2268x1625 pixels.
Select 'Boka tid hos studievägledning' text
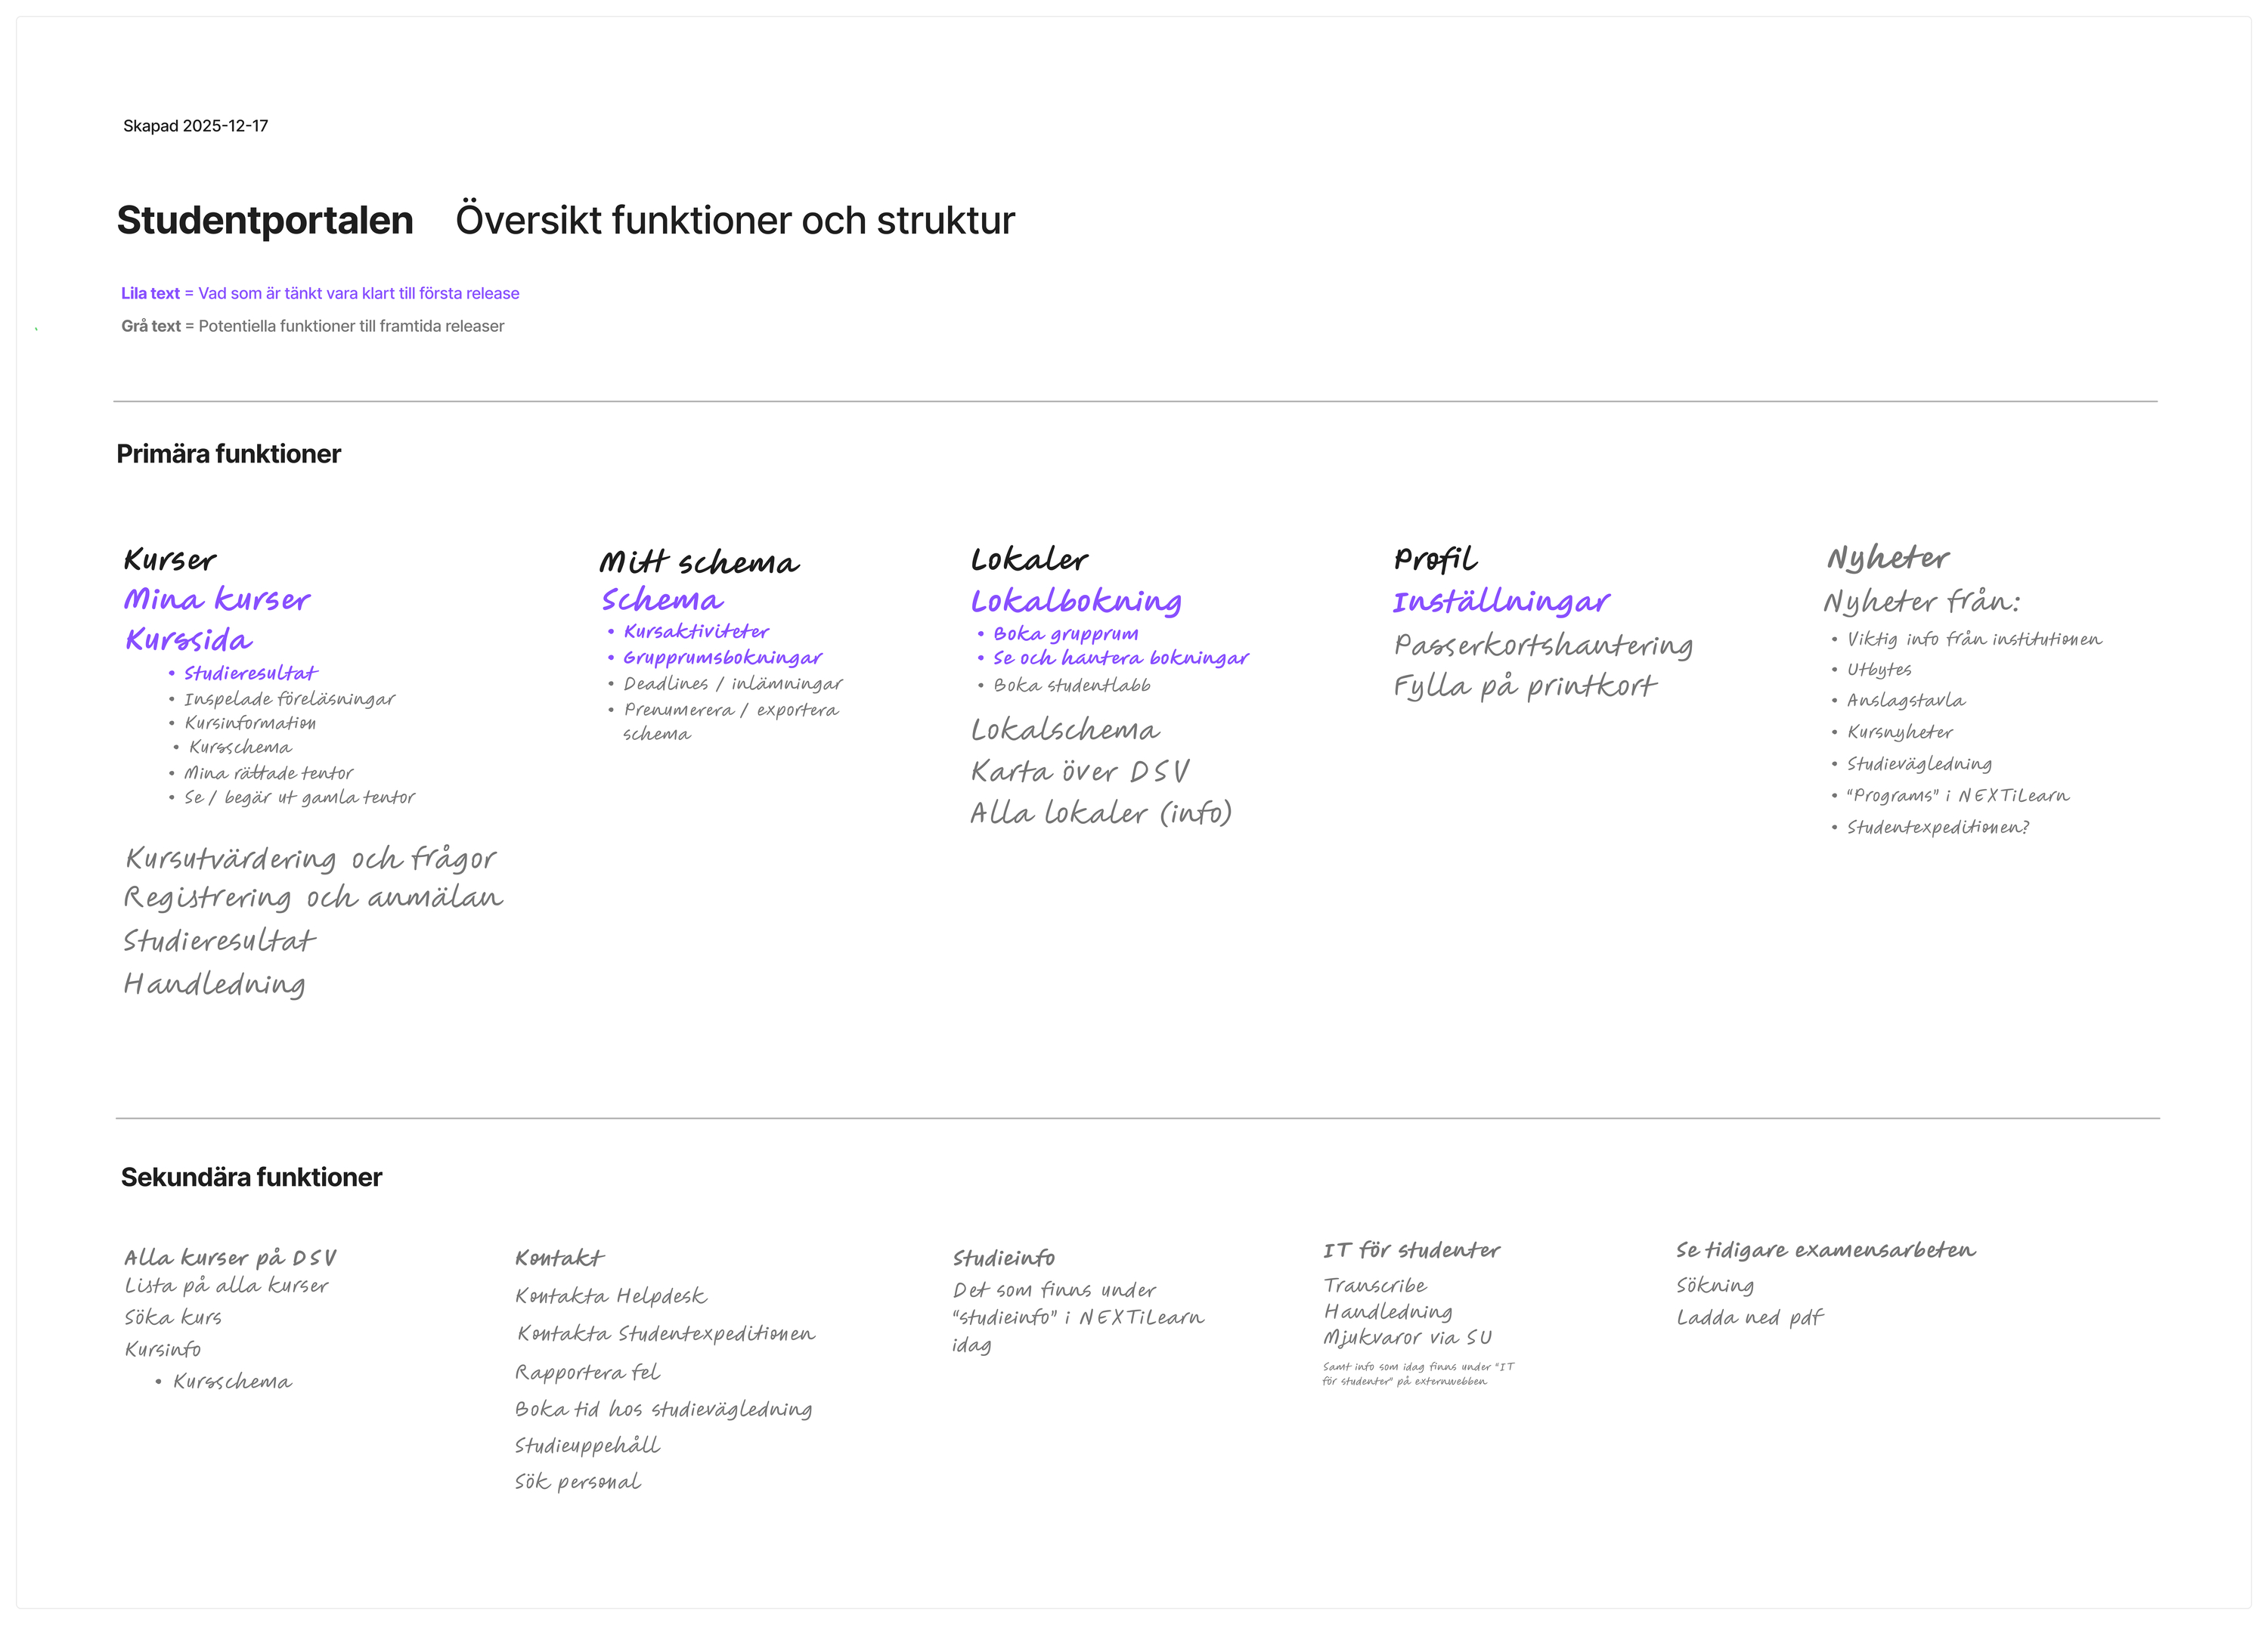pos(663,1409)
